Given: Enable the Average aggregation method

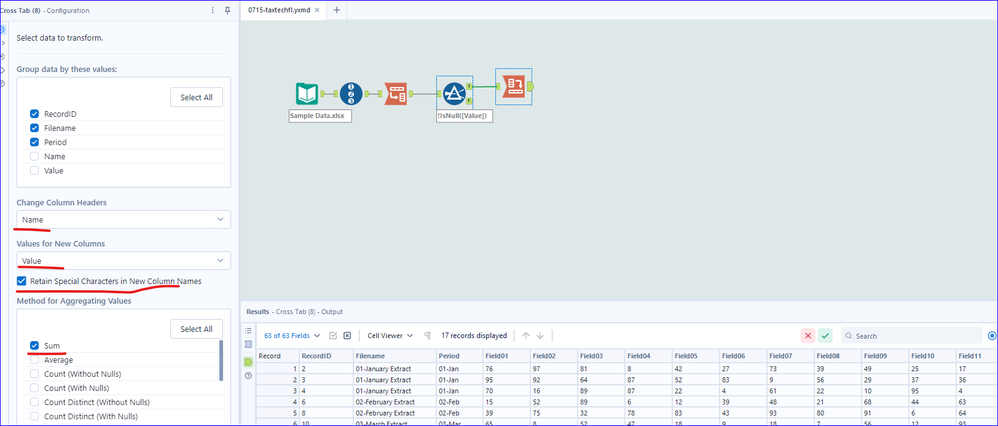Looking at the screenshot, I should click(x=35, y=359).
